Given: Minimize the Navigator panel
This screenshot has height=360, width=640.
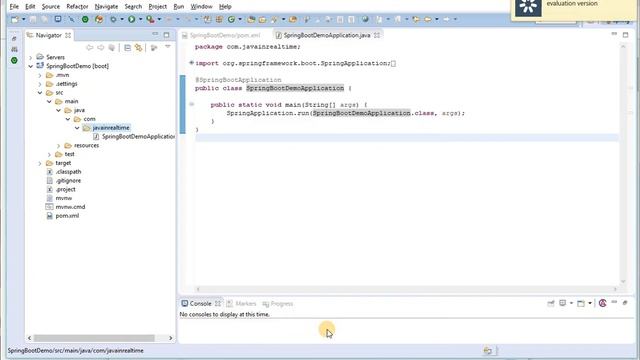Looking at the screenshot, I should pos(155,35).
